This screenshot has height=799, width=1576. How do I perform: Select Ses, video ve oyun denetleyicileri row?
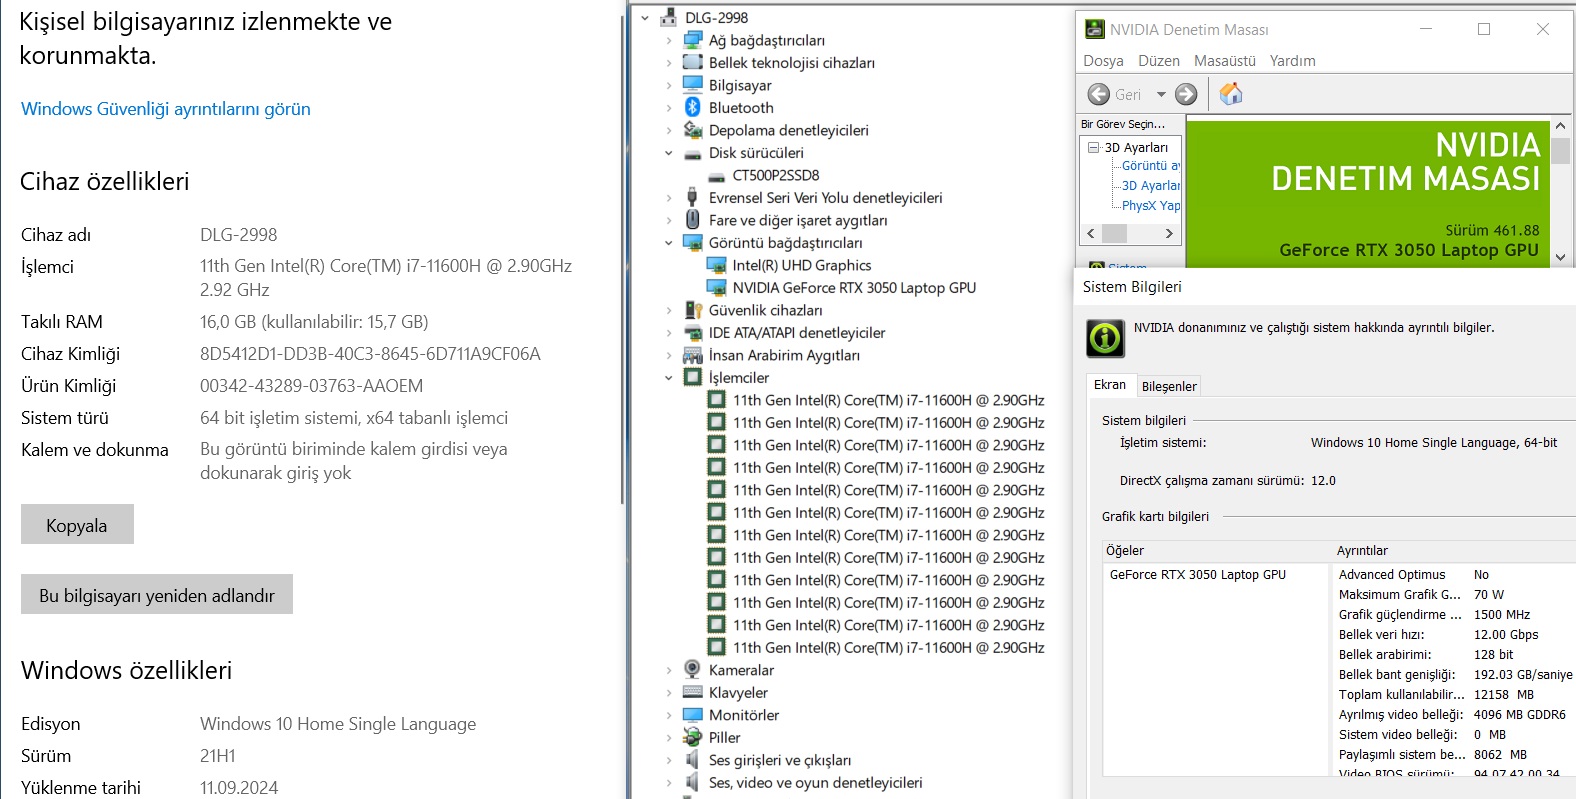pyautogui.click(x=815, y=782)
